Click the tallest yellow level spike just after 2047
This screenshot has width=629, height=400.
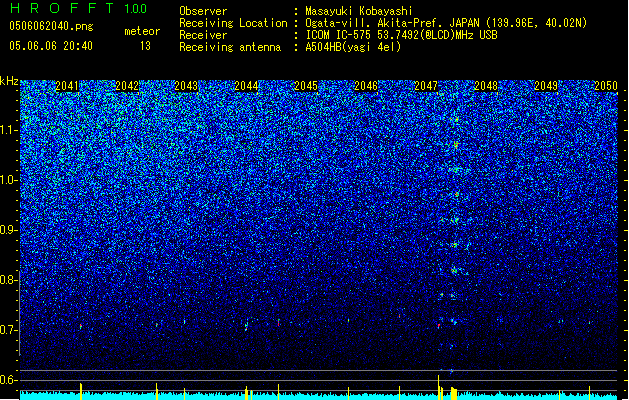point(438,388)
